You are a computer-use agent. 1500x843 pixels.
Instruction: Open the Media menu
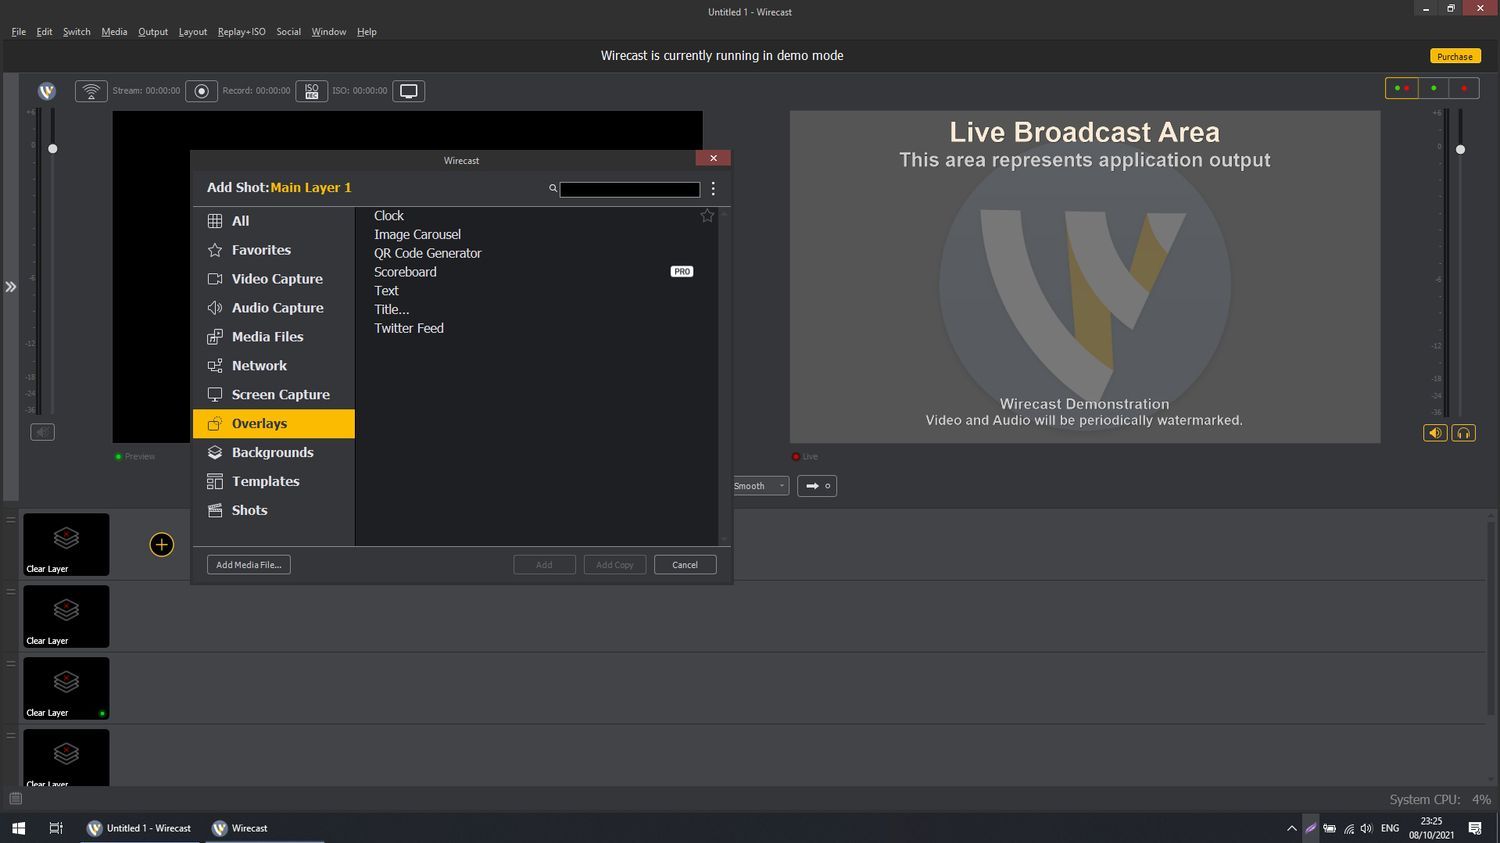pos(114,32)
